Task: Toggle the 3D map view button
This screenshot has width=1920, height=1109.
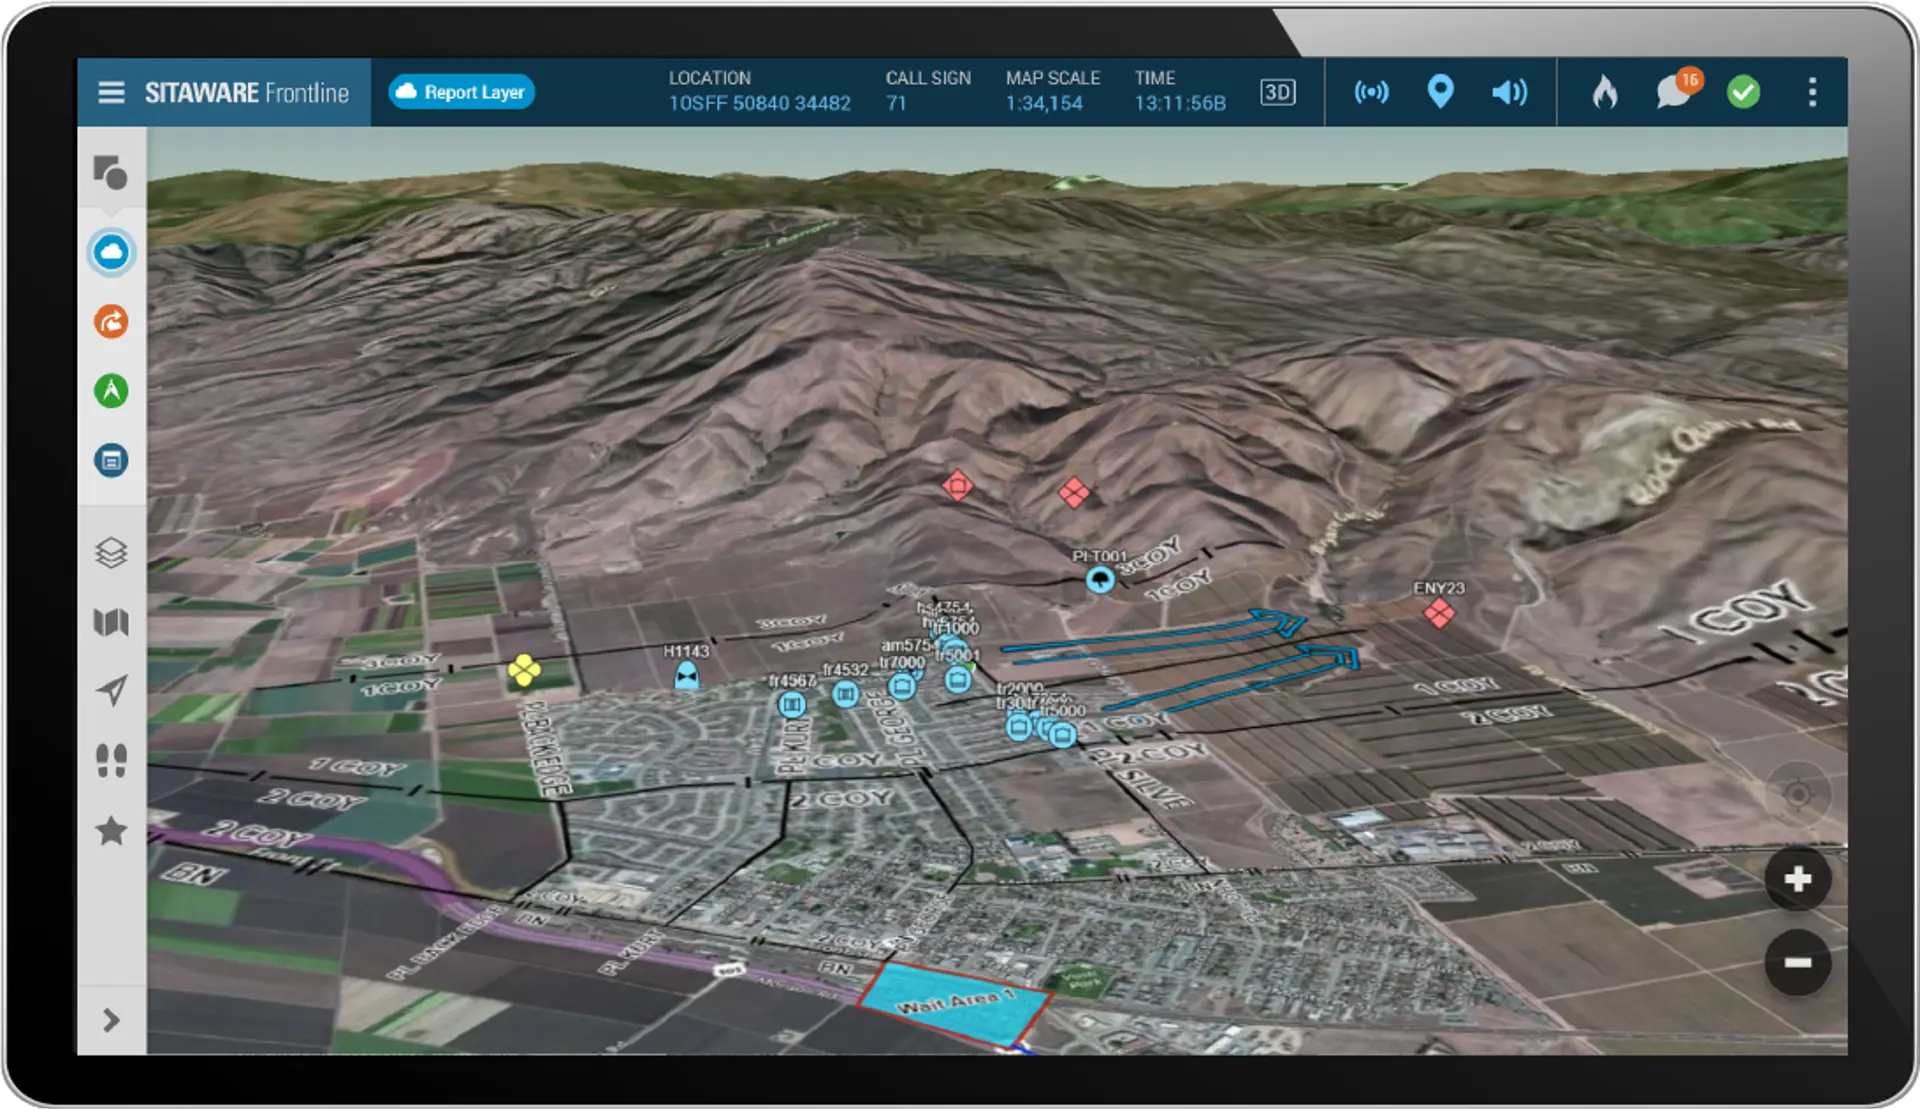Action: pos(1275,92)
